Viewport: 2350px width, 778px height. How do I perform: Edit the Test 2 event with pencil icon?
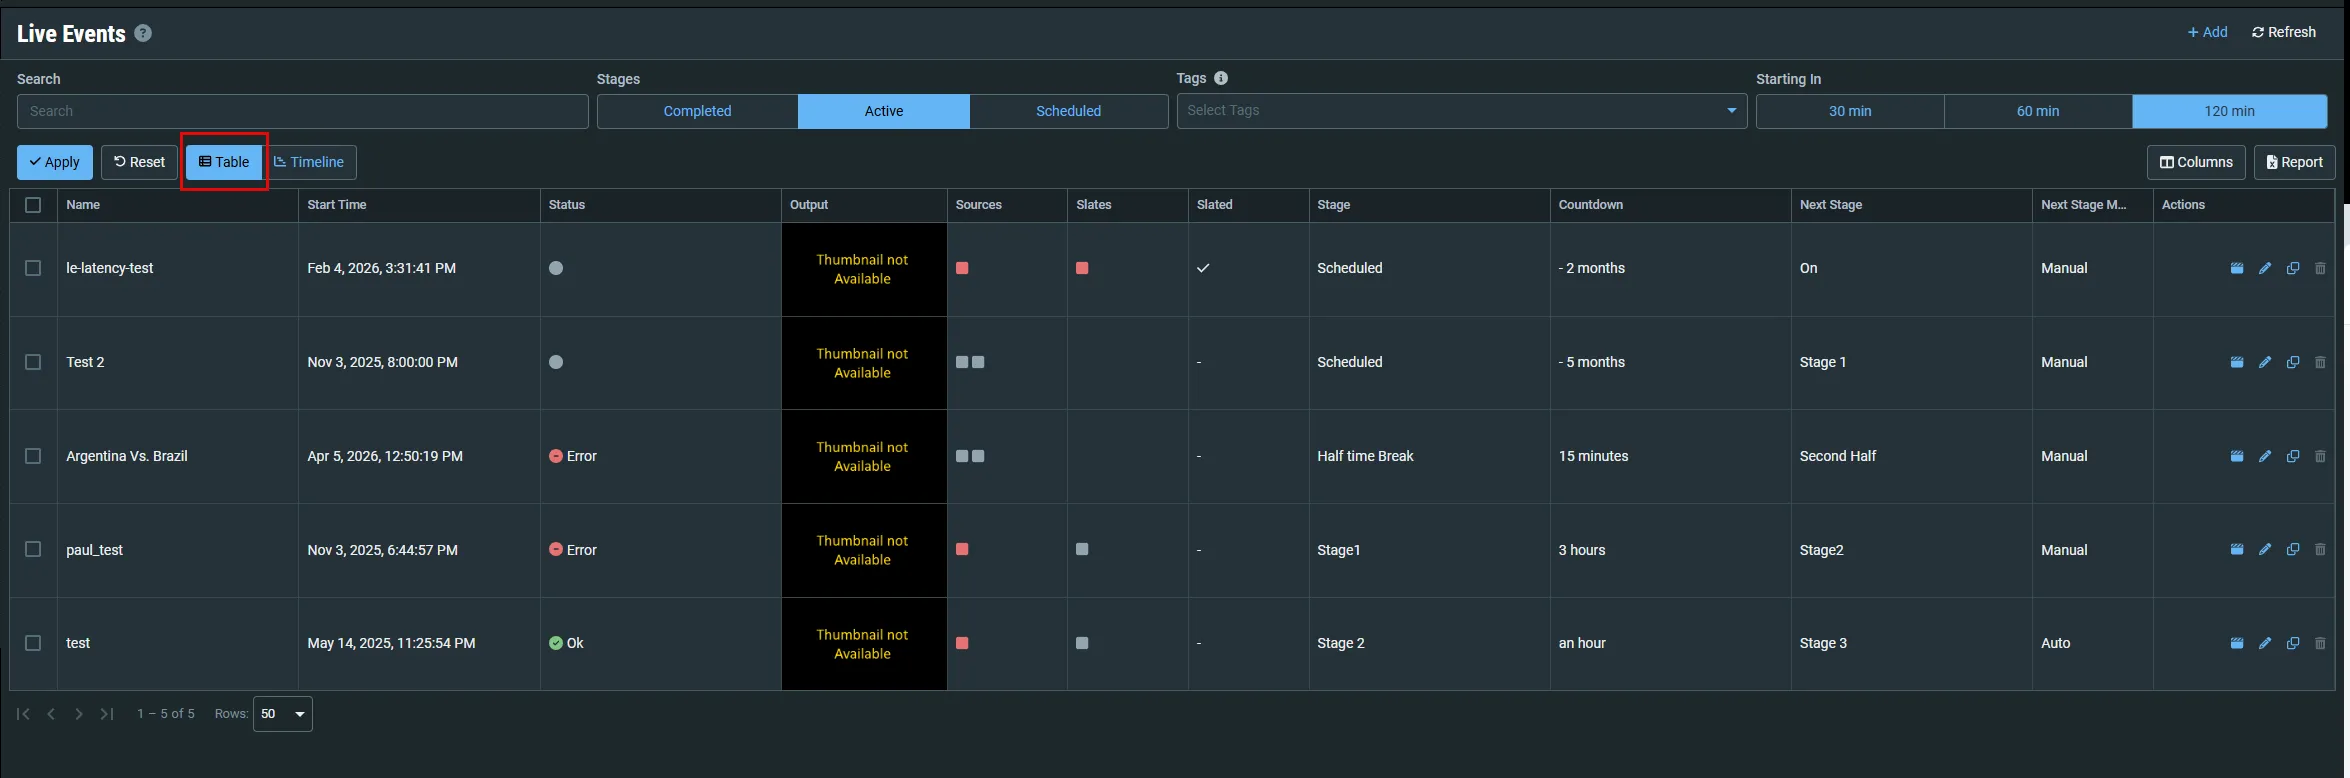(2265, 362)
